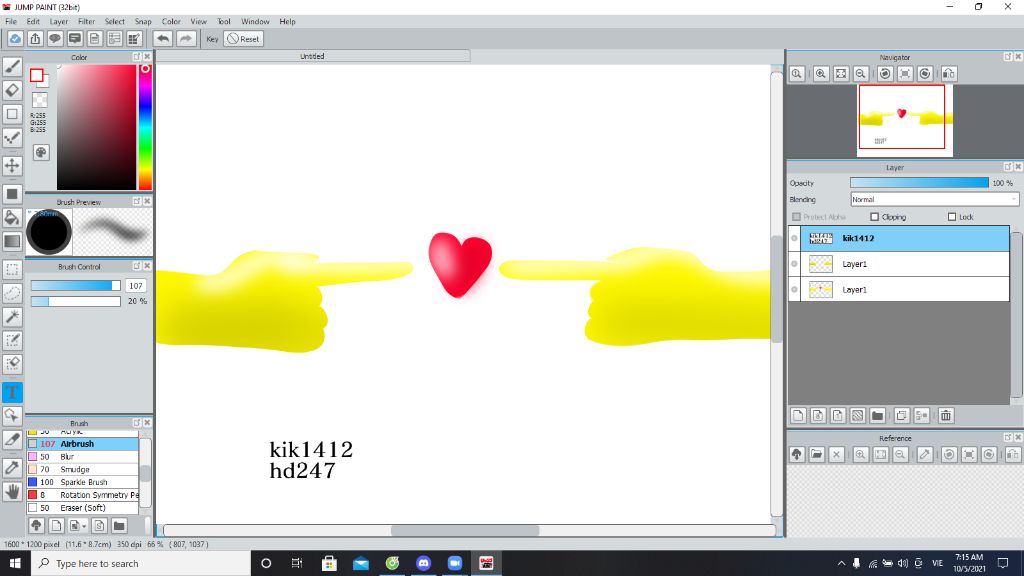Download brush from cloud in Brush panel

pos(37,525)
